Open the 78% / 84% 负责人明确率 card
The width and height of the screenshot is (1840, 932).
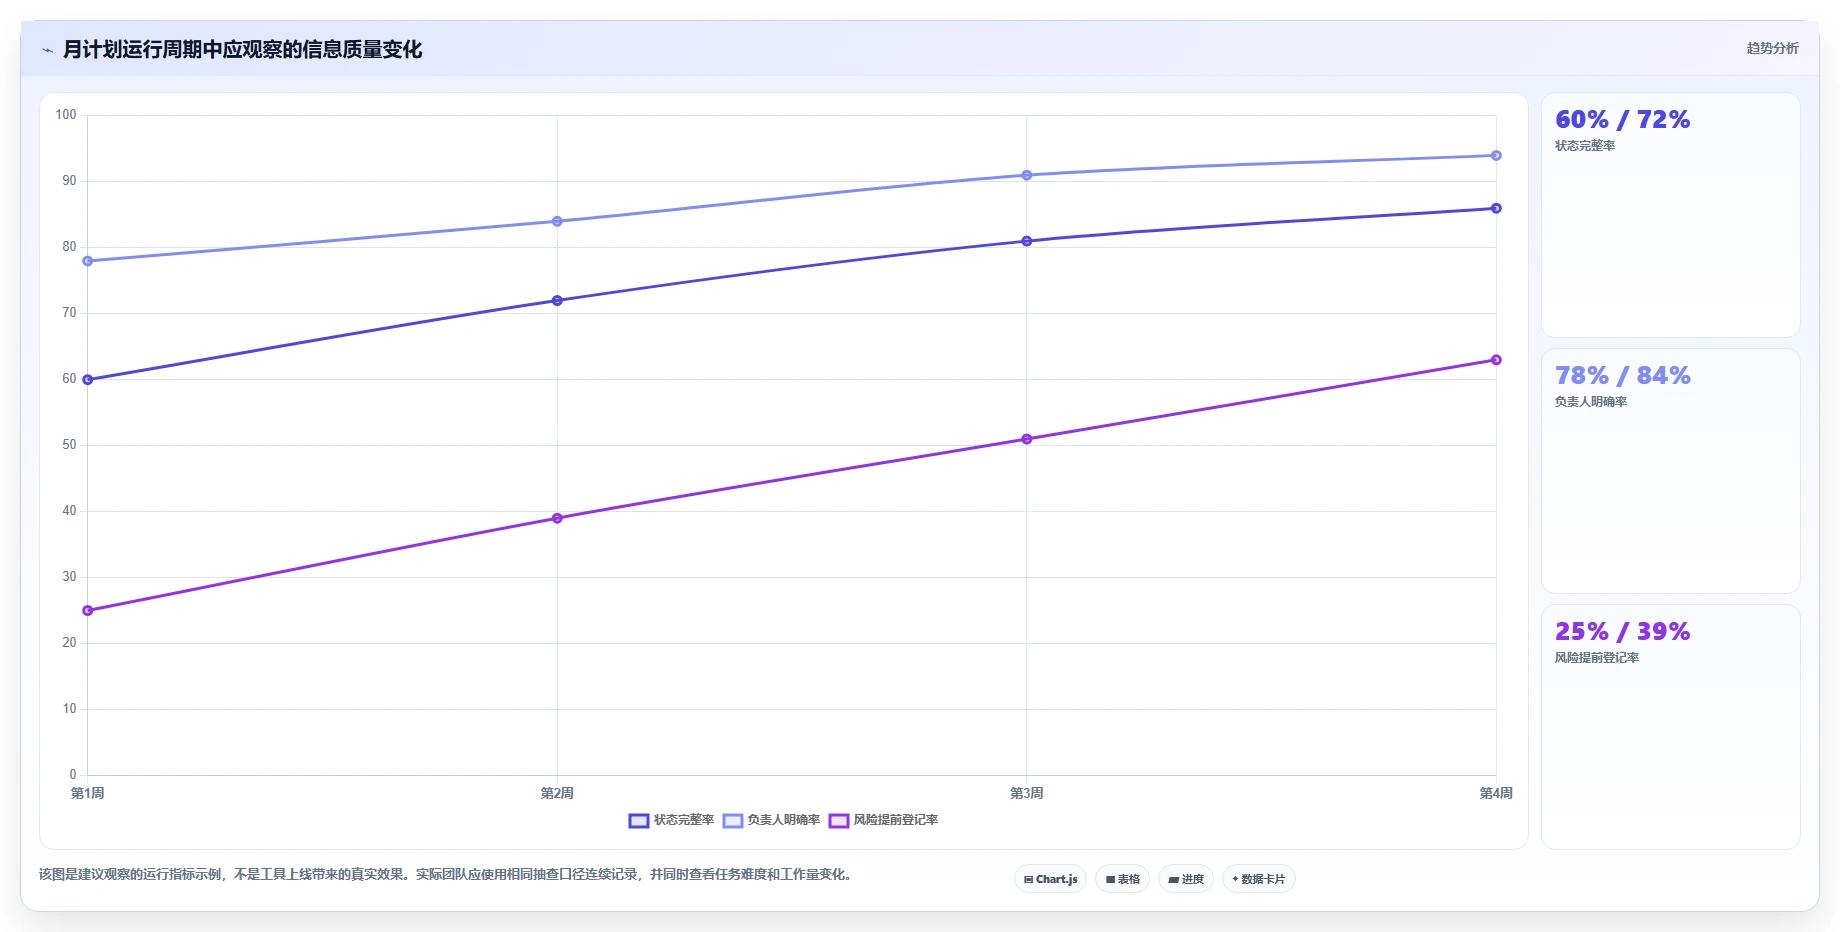point(1670,471)
